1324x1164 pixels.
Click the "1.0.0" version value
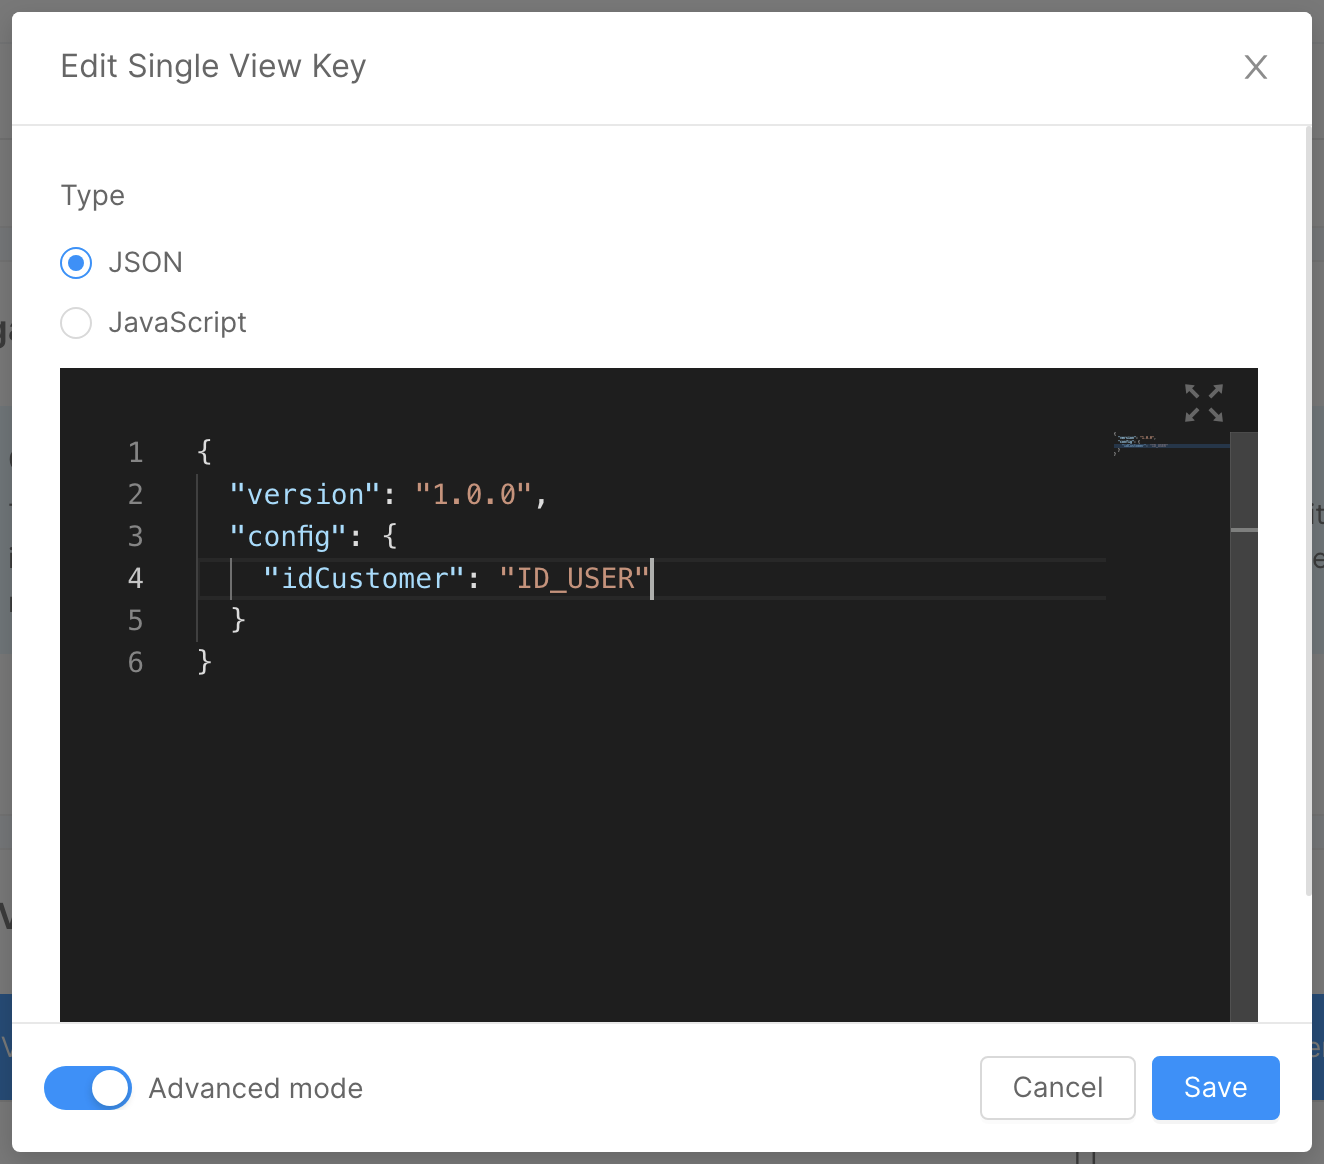click(474, 495)
